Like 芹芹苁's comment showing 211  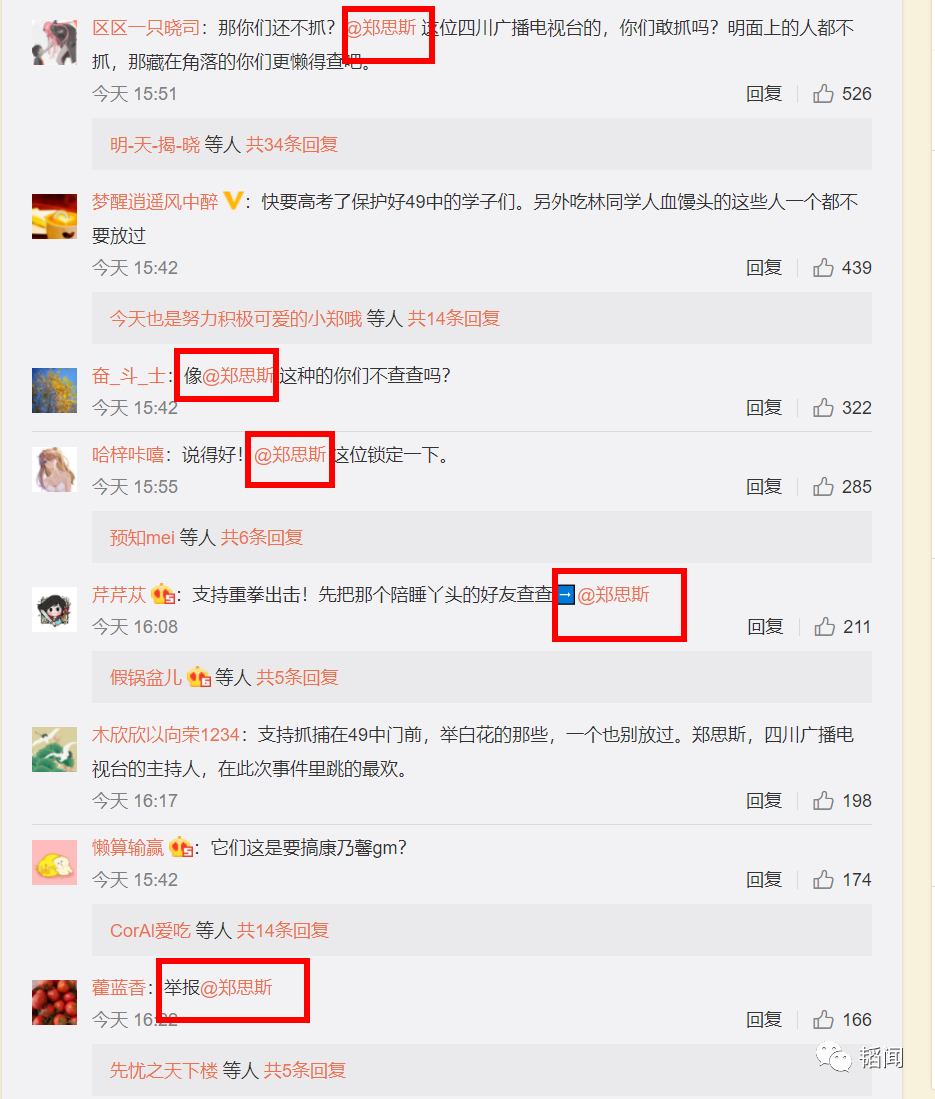pos(824,627)
